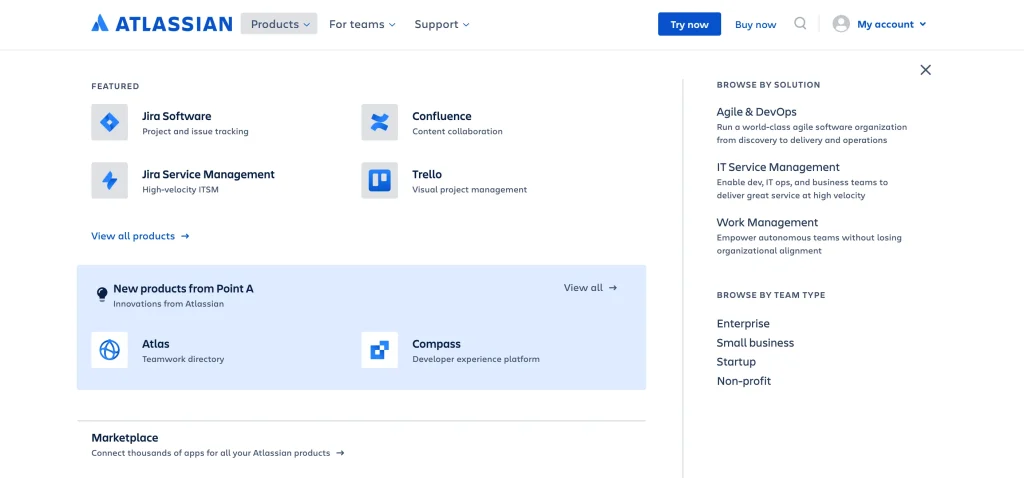This screenshot has width=1024, height=478.
Task: Click the Atlassian logo in header
Action: click(161, 24)
